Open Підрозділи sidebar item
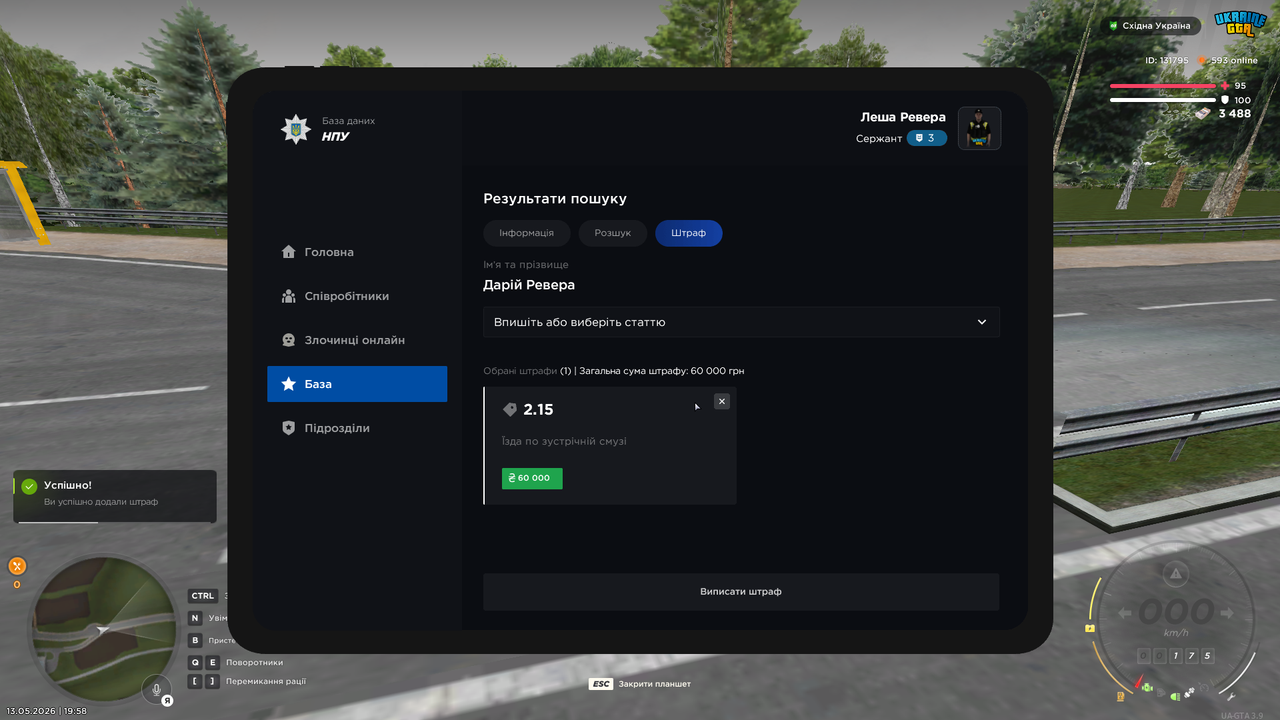The width and height of the screenshot is (1280, 720). click(x=357, y=428)
